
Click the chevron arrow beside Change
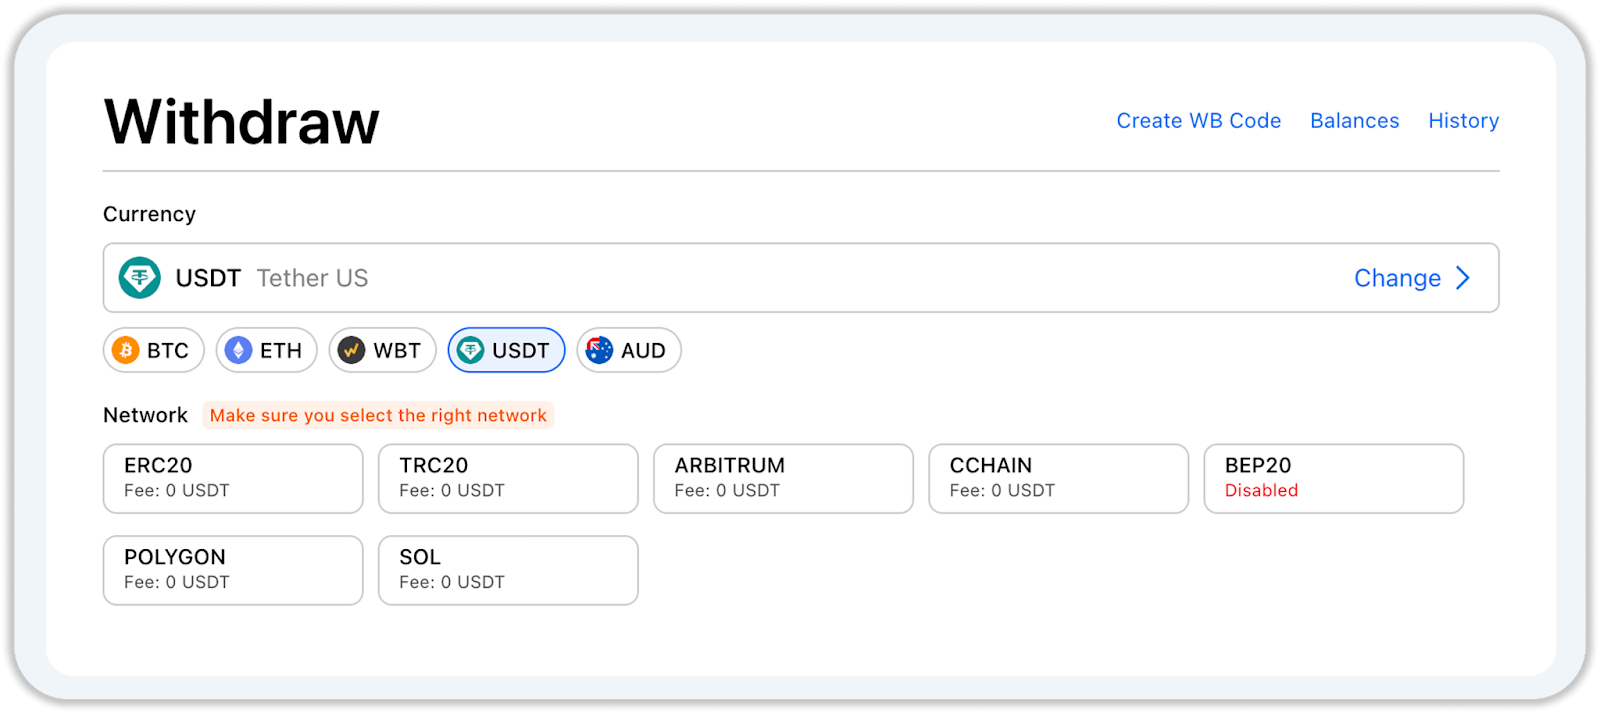pos(1463,278)
